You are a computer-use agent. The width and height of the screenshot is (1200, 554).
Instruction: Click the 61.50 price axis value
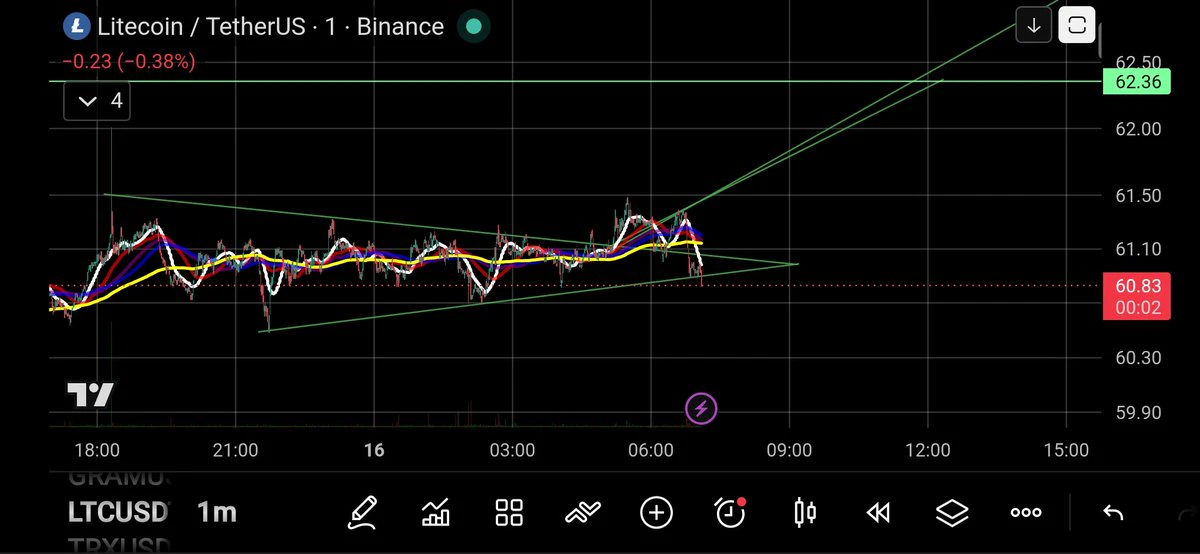[1137, 196]
